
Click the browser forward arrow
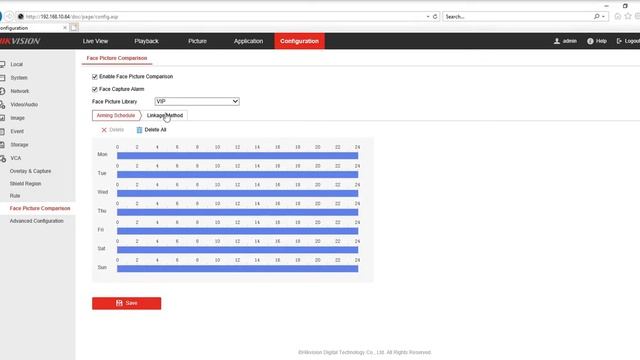tap(9, 17)
